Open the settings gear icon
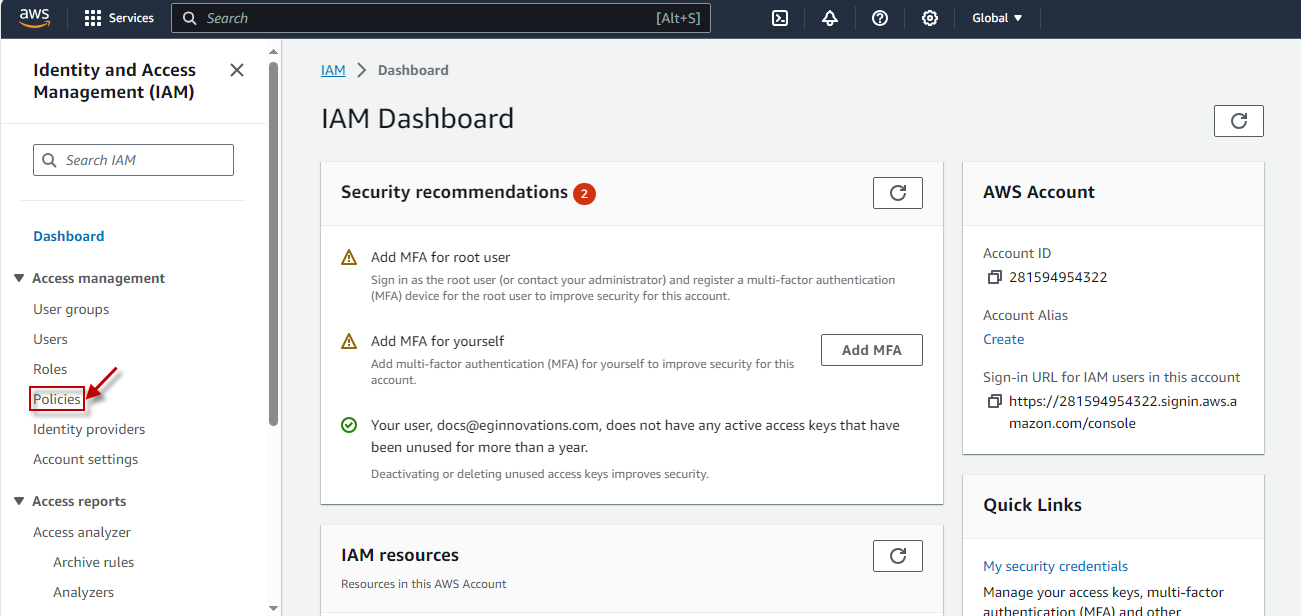Viewport: 1301px width, 616px height. pyautogui.click(x=930, y=18)
